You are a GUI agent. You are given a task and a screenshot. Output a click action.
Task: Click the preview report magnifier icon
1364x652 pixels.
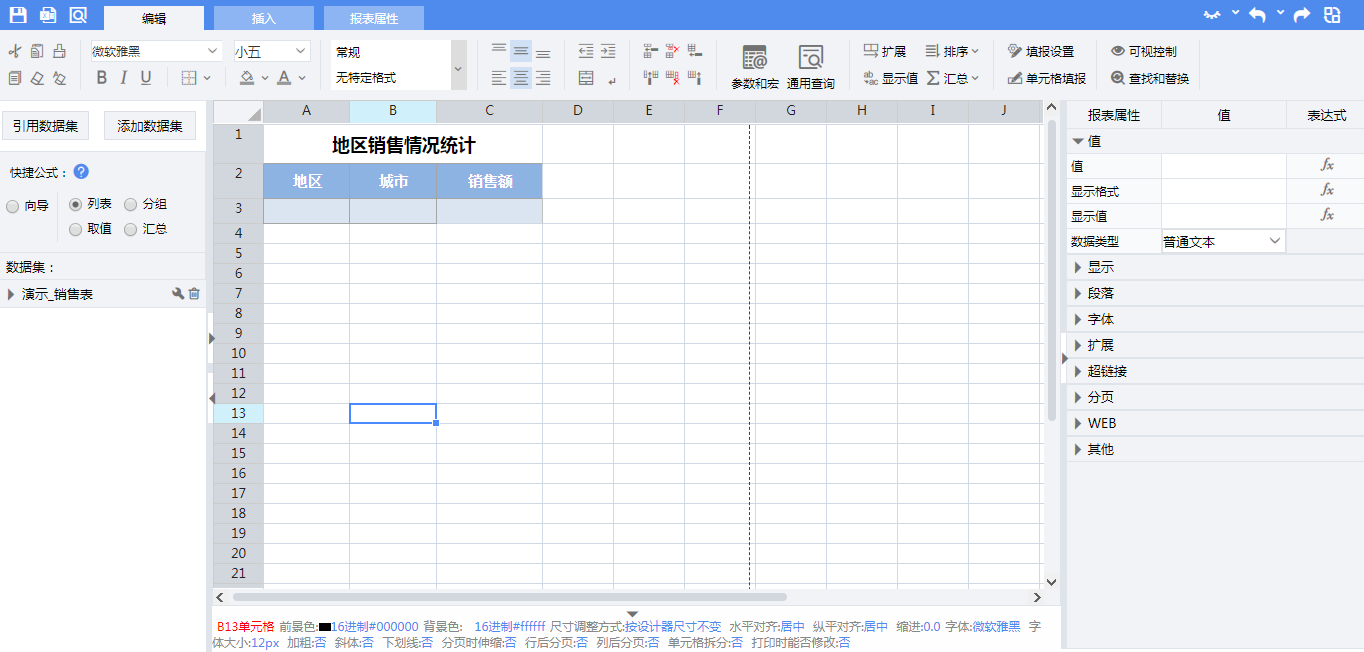(78, 15)
